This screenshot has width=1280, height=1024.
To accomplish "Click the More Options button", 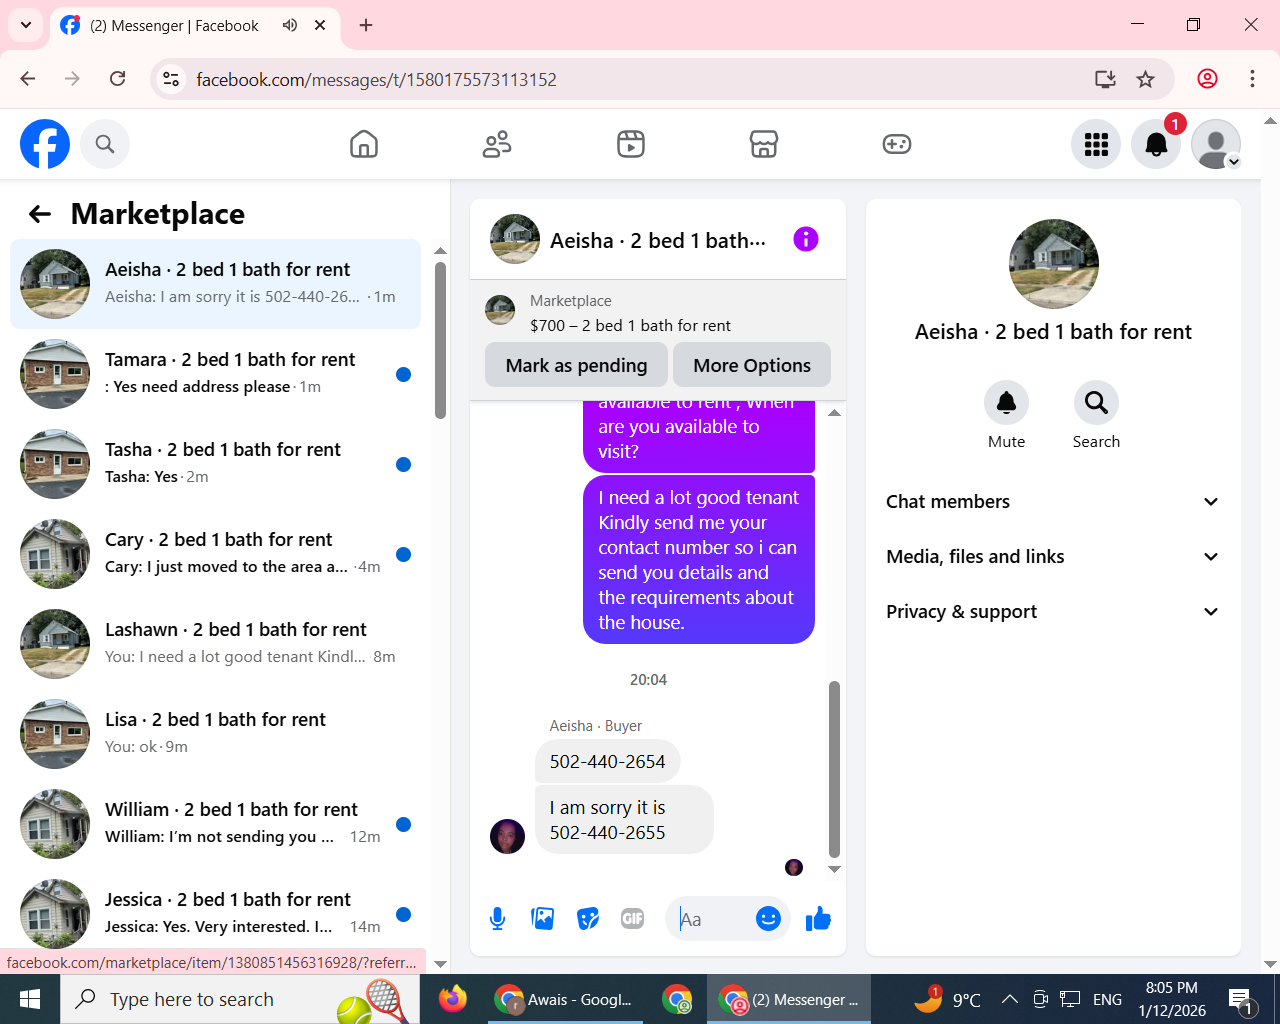I will [x=752, y=365].
